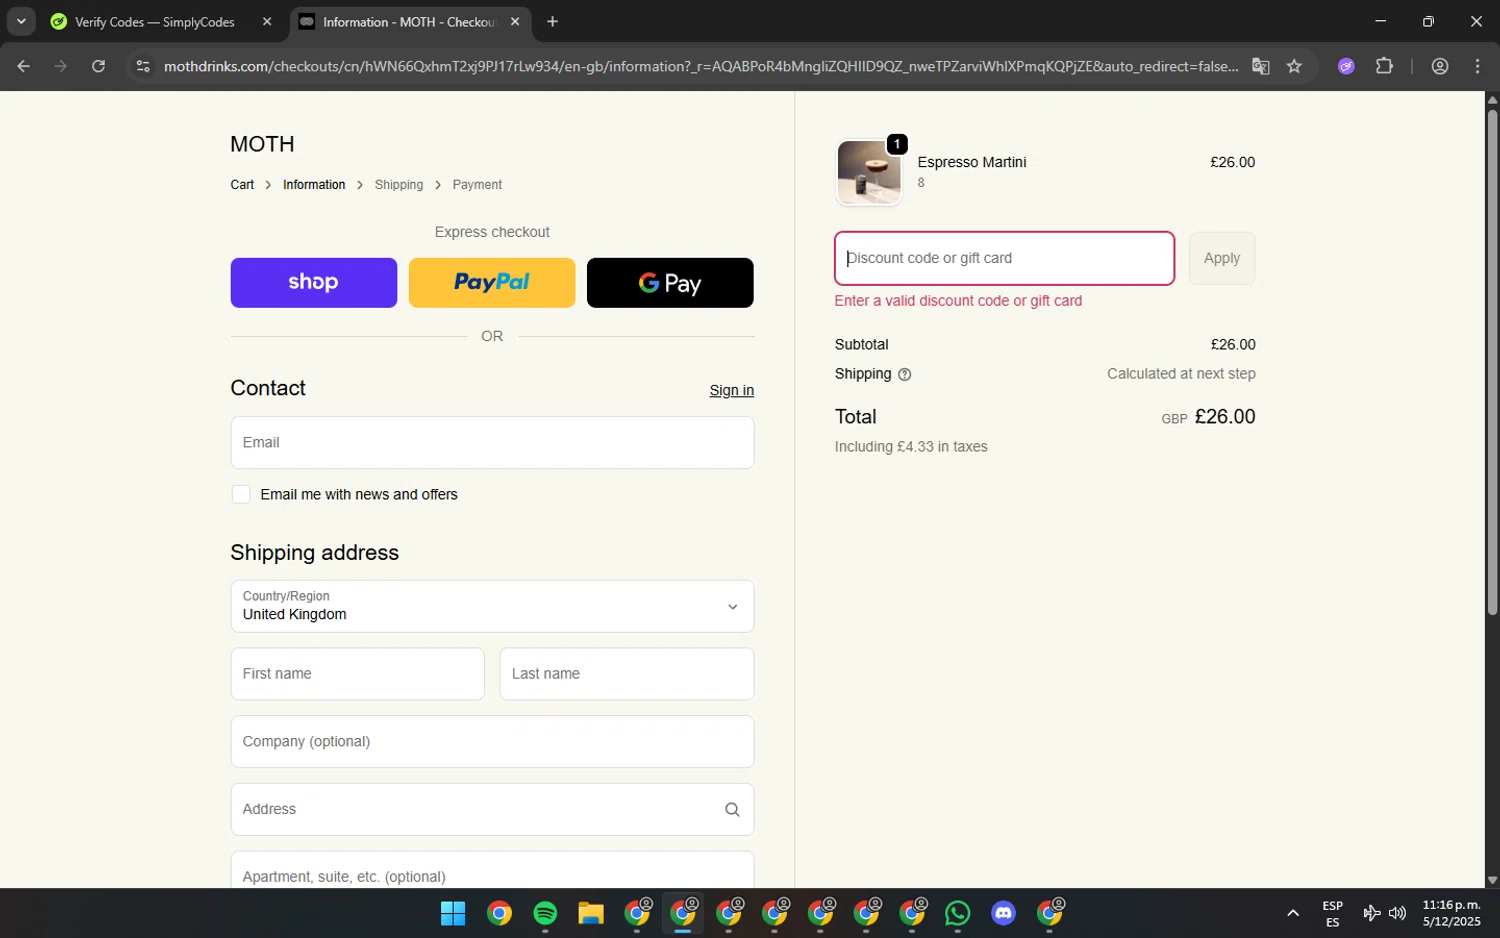1500x938 pixels.
Task: Open the Shipping help question icon
Action: click(x=904, y=375)
